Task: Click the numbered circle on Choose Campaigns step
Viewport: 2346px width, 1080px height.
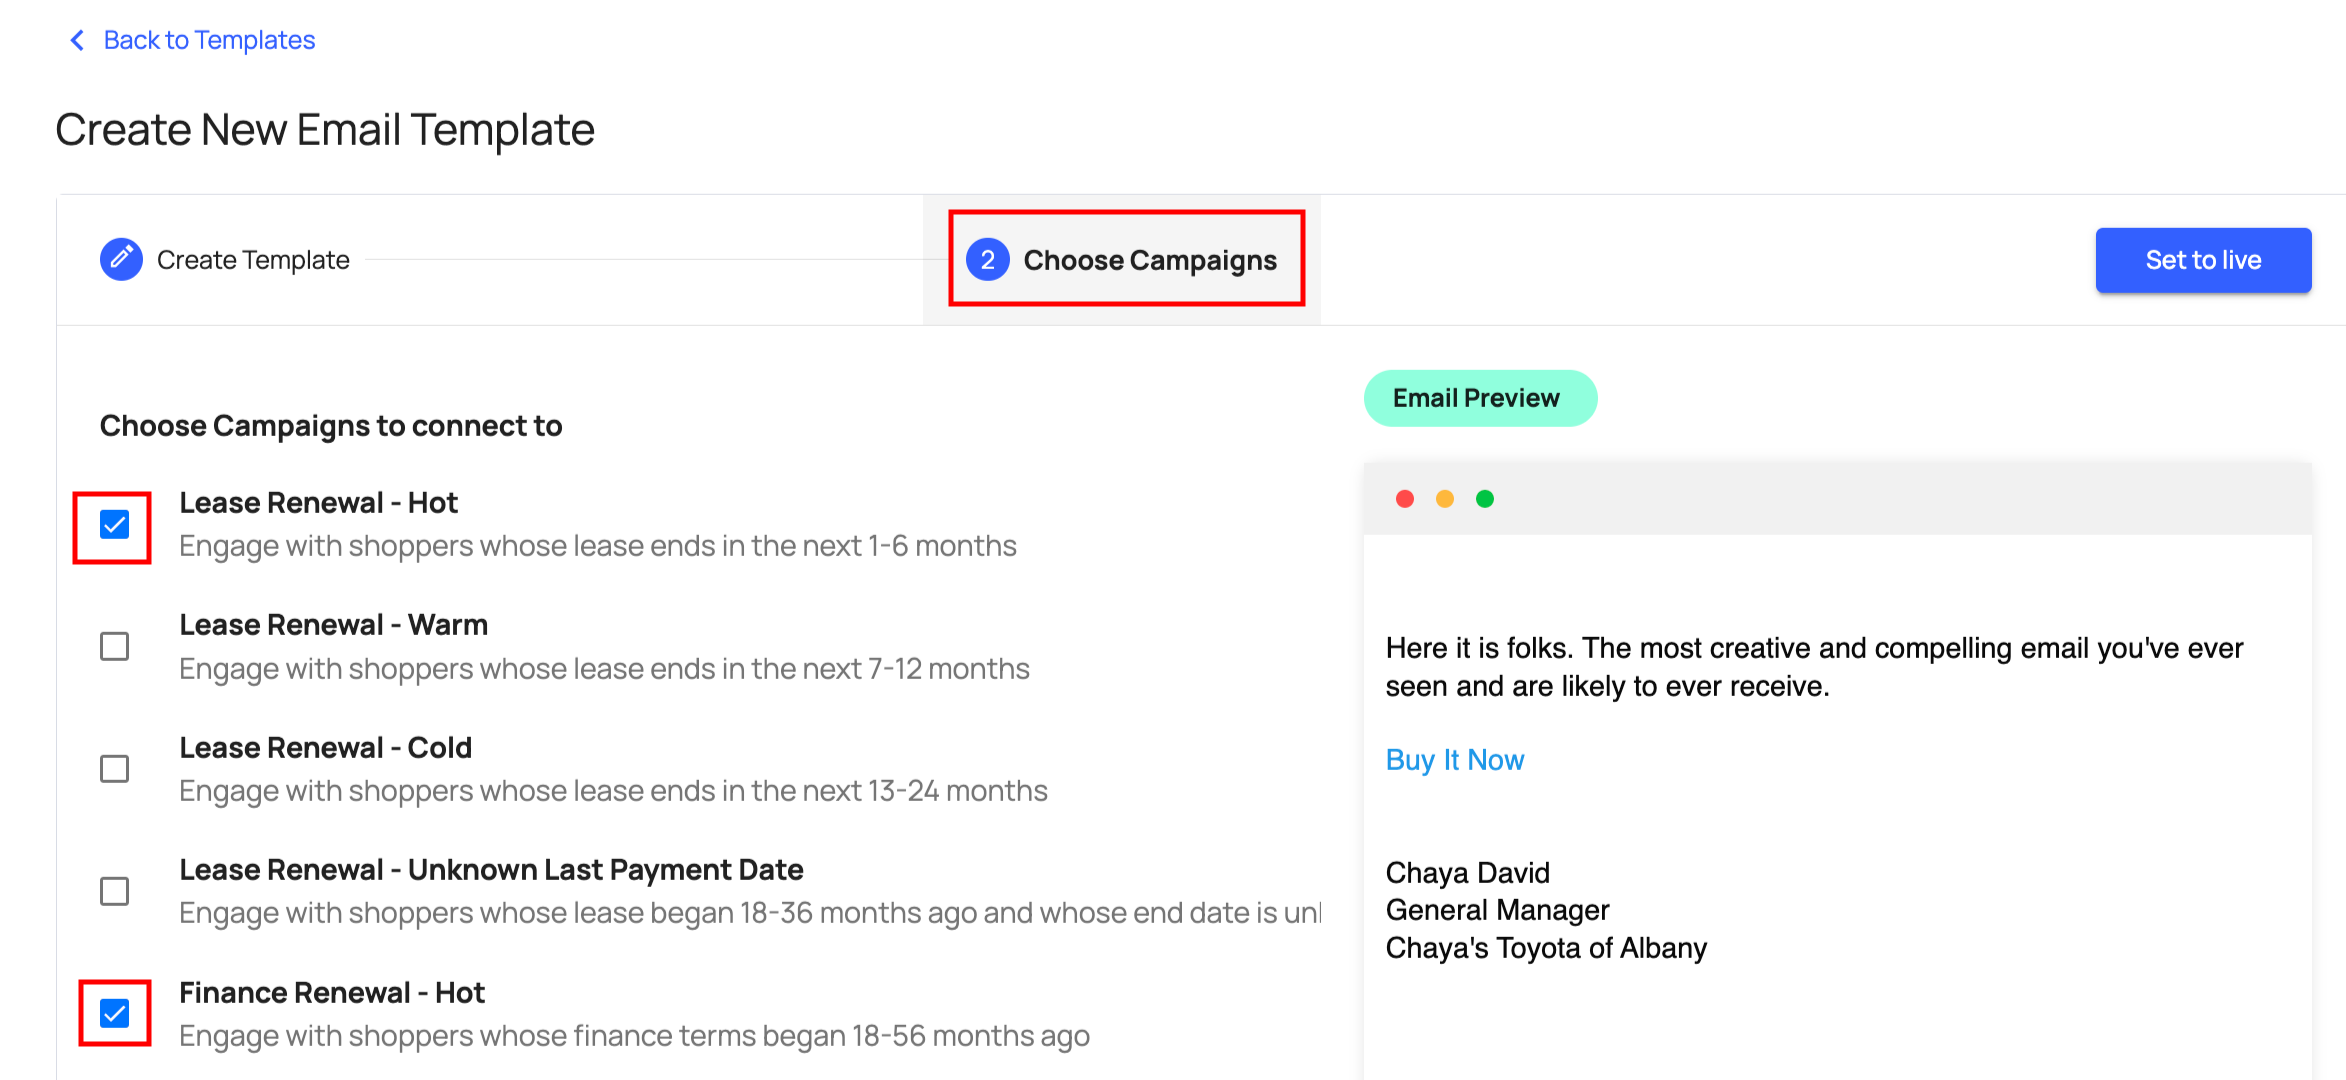Action: click(x=986, y=259)
